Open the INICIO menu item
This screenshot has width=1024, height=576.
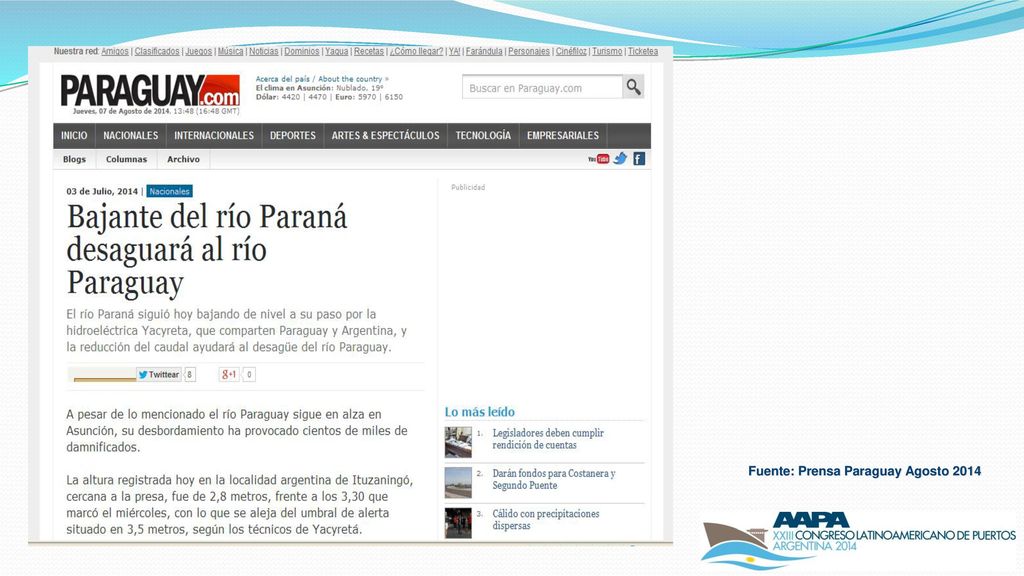[x=74, y=135]
